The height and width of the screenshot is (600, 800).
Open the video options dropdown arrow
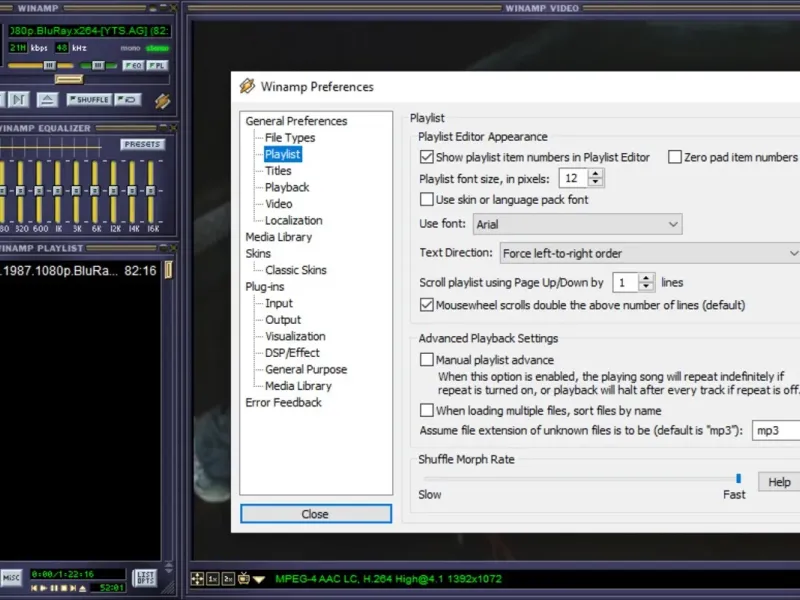click(x=259, y=580)
